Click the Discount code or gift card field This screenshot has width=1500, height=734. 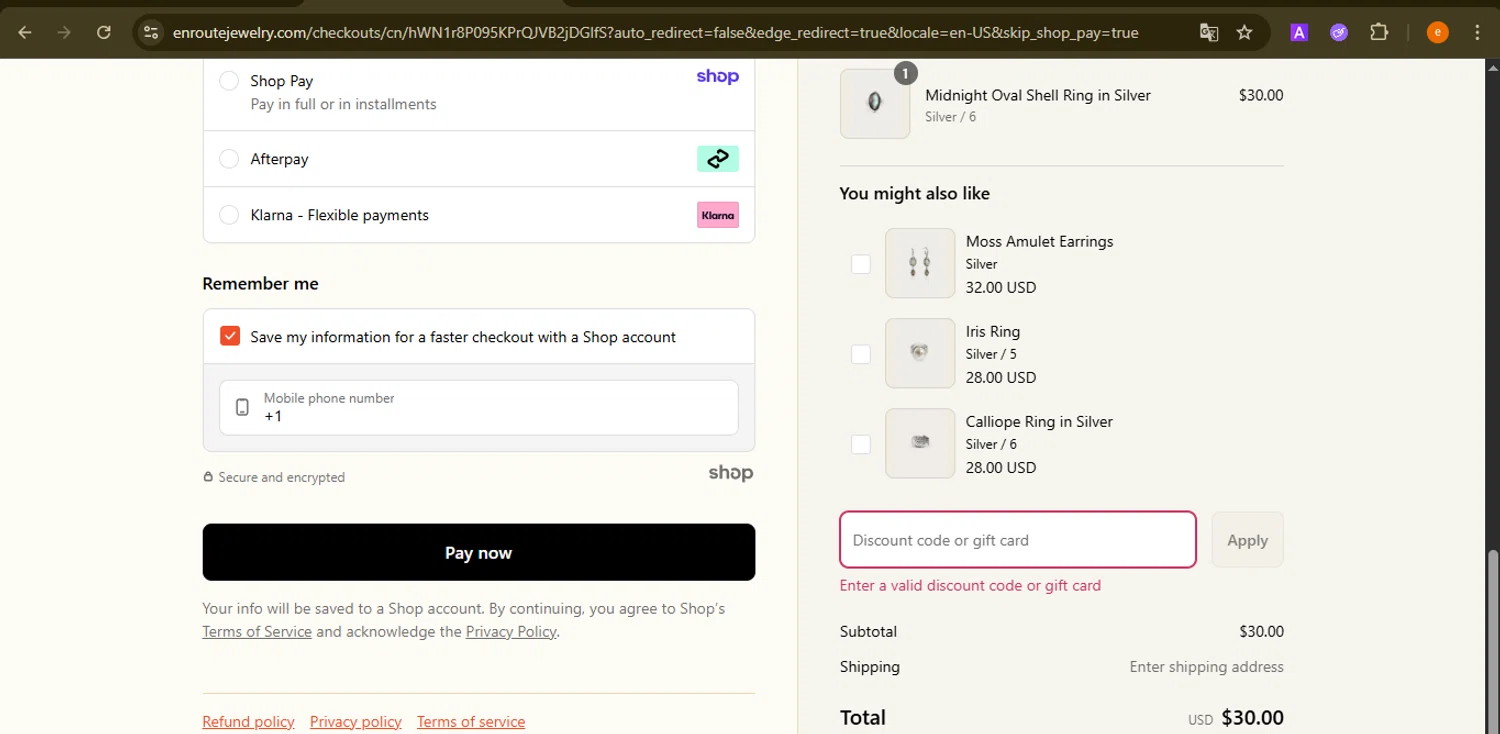tap(1018, 540)
